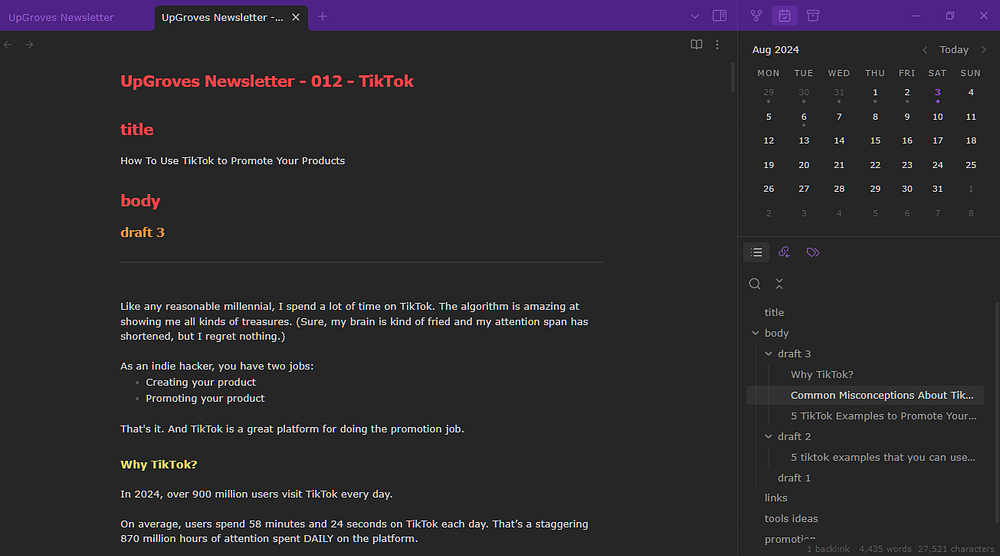This screenshot has width=1000, height=556.
Task: Click the Creating your product bullet
Action: (200, 383)
